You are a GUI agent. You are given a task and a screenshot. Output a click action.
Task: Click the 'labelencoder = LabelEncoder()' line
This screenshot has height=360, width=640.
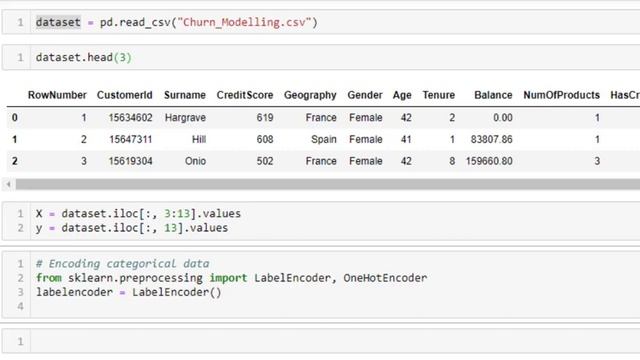(129, 292)
